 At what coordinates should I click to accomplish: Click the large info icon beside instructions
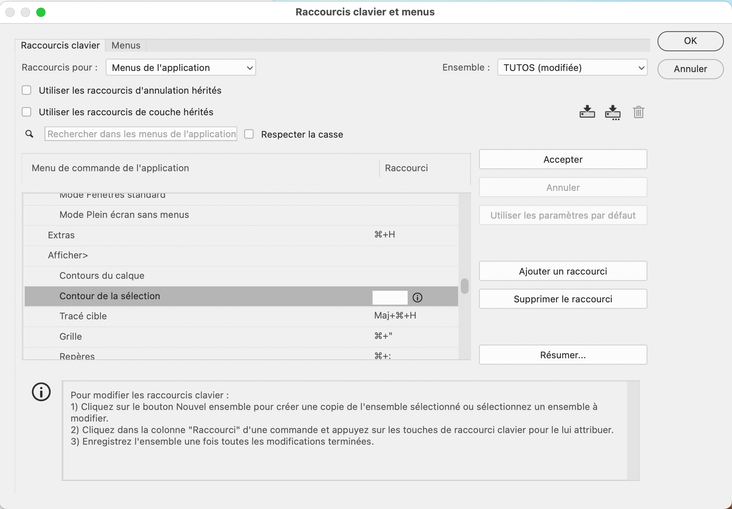pyautogui.click(x=41, y=392)
